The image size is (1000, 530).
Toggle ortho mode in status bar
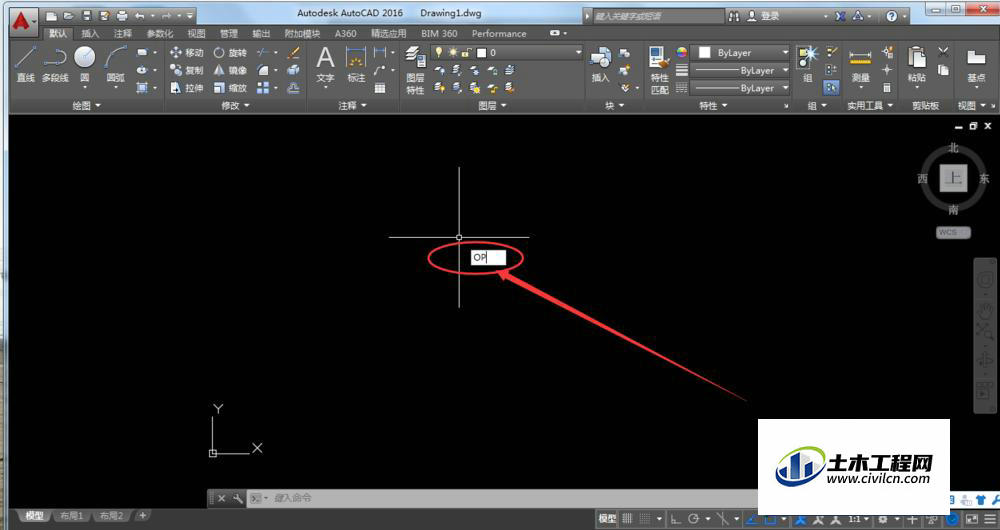(x=676, y=519)
